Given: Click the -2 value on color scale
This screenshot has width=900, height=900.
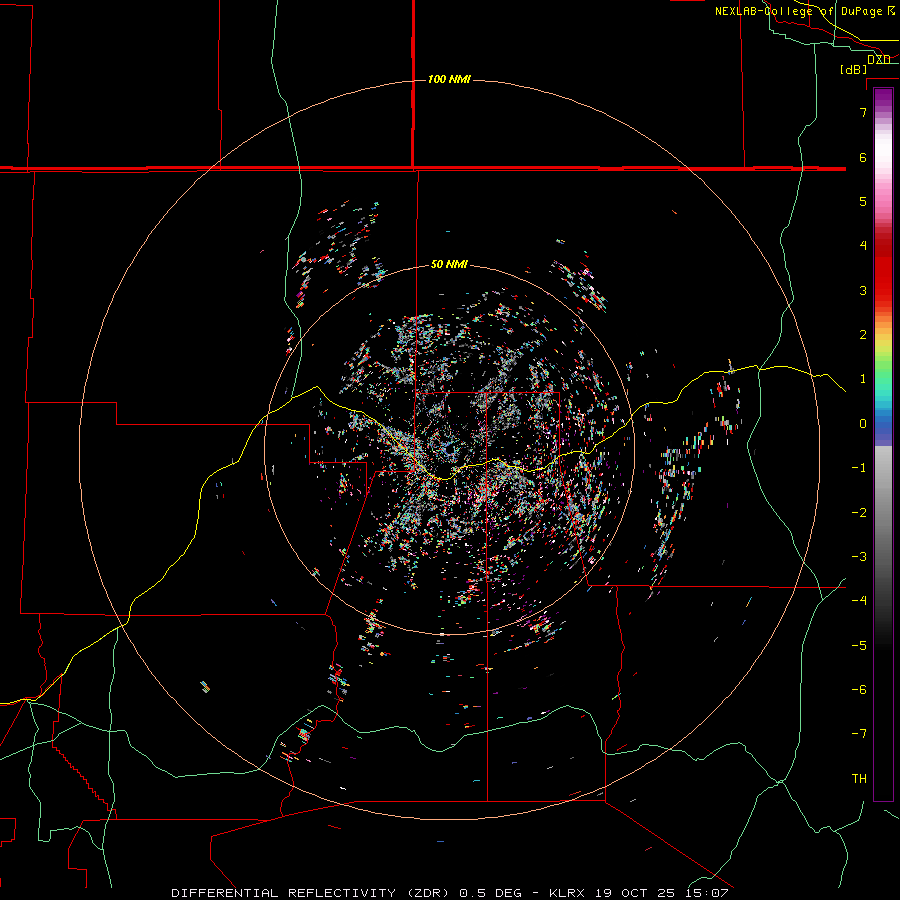Looking at the screenshot, I should click(x=859, y=513).
